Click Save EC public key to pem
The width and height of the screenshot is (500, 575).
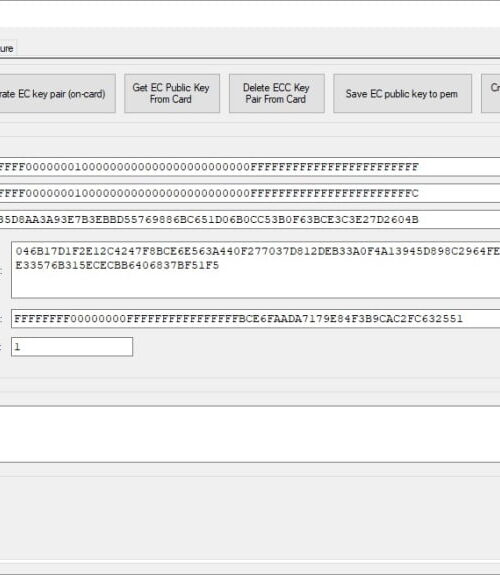point(402,94)
